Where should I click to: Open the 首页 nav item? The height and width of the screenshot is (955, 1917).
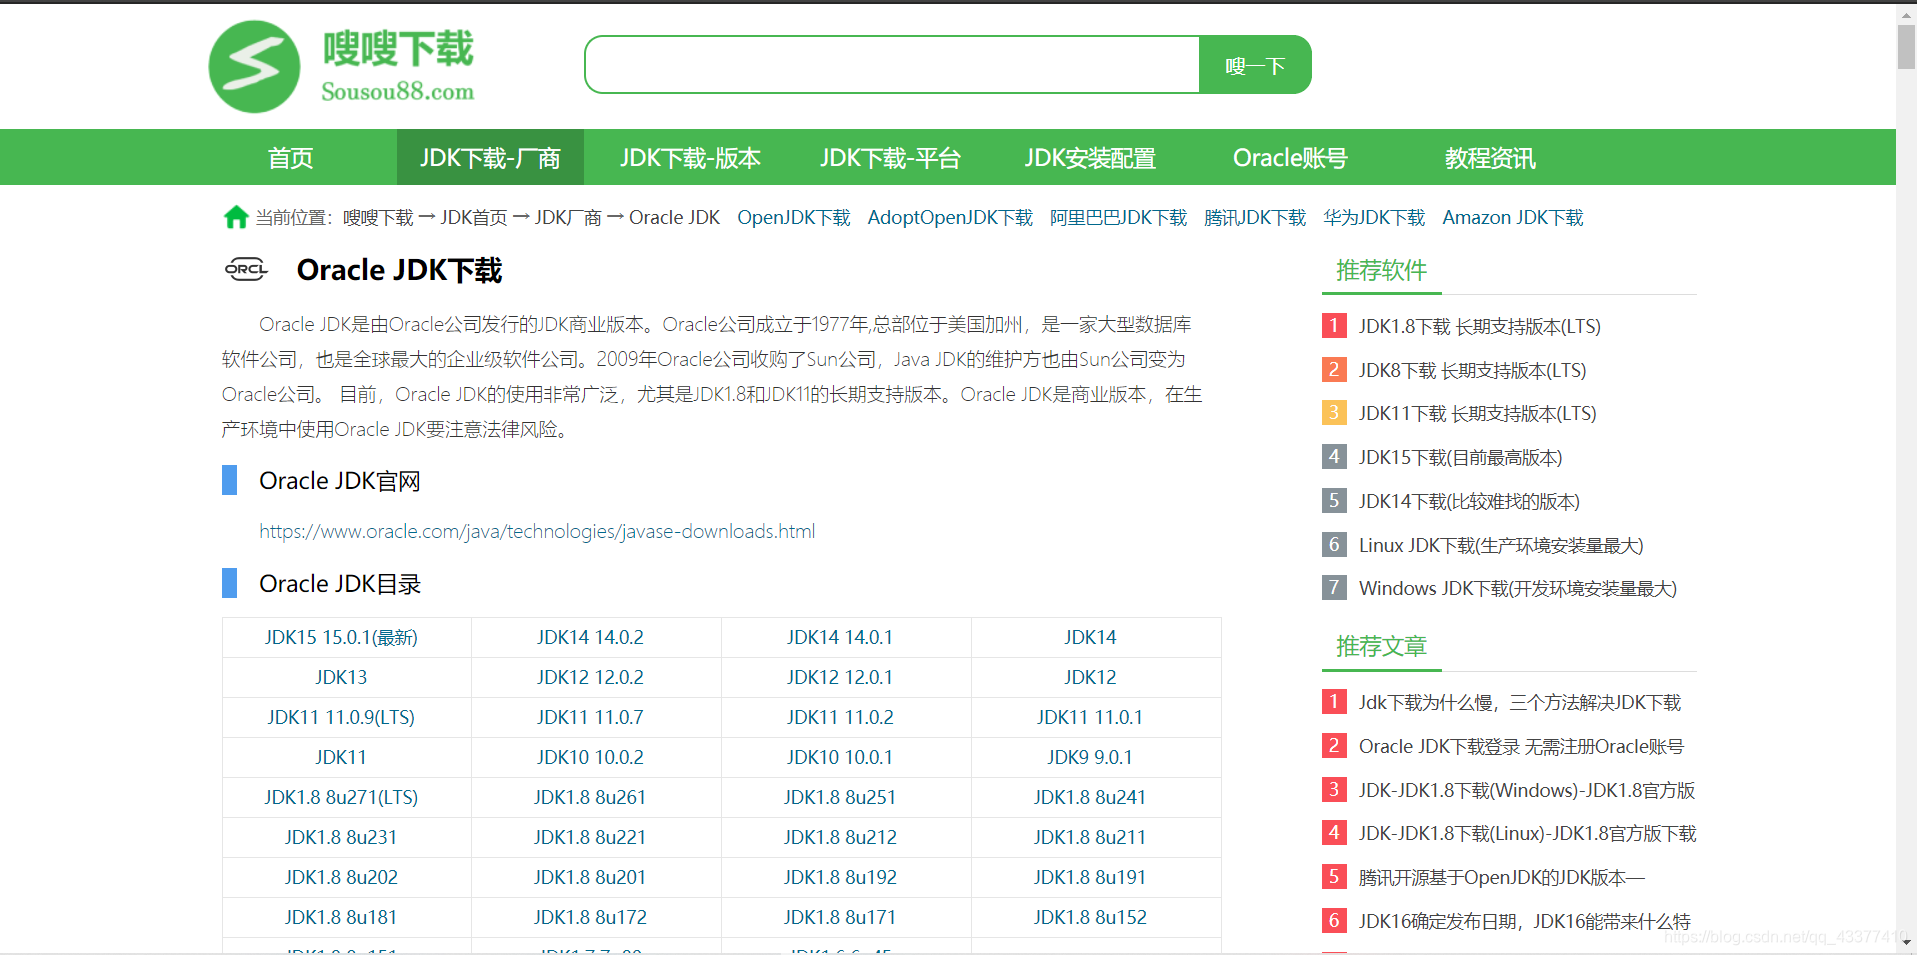point(291,158)
